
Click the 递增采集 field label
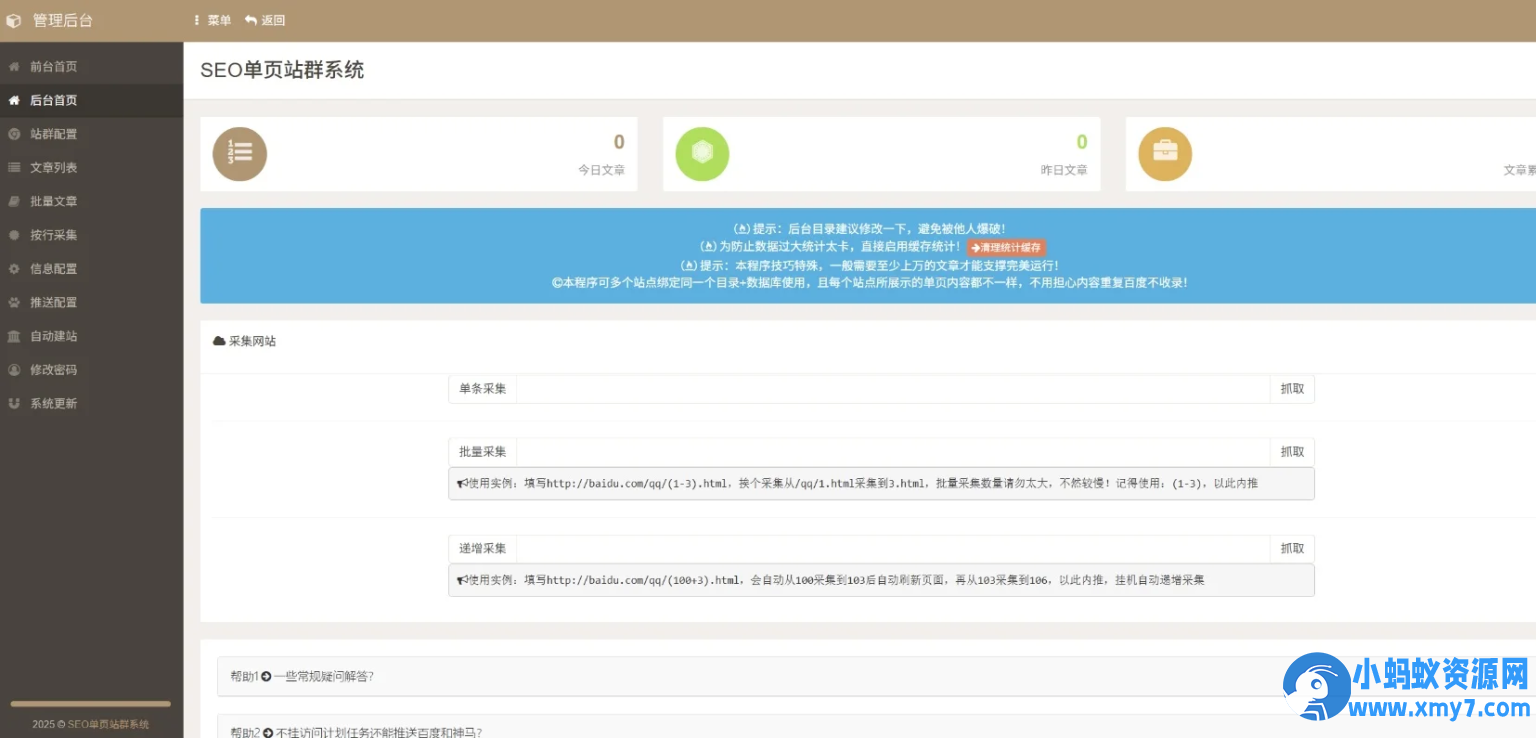click(x=483, y=549)
